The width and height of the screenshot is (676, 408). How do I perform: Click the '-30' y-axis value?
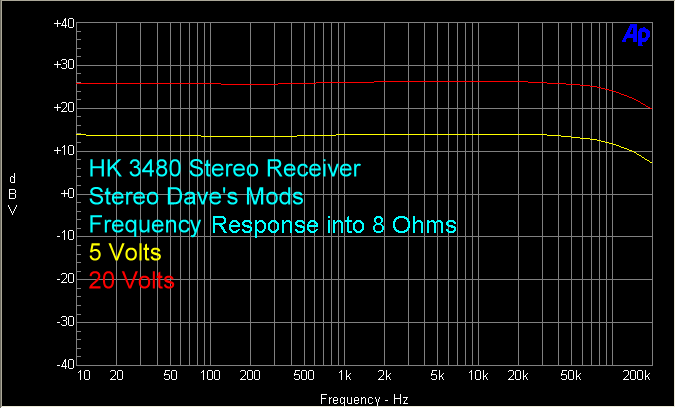click(66, 321)
